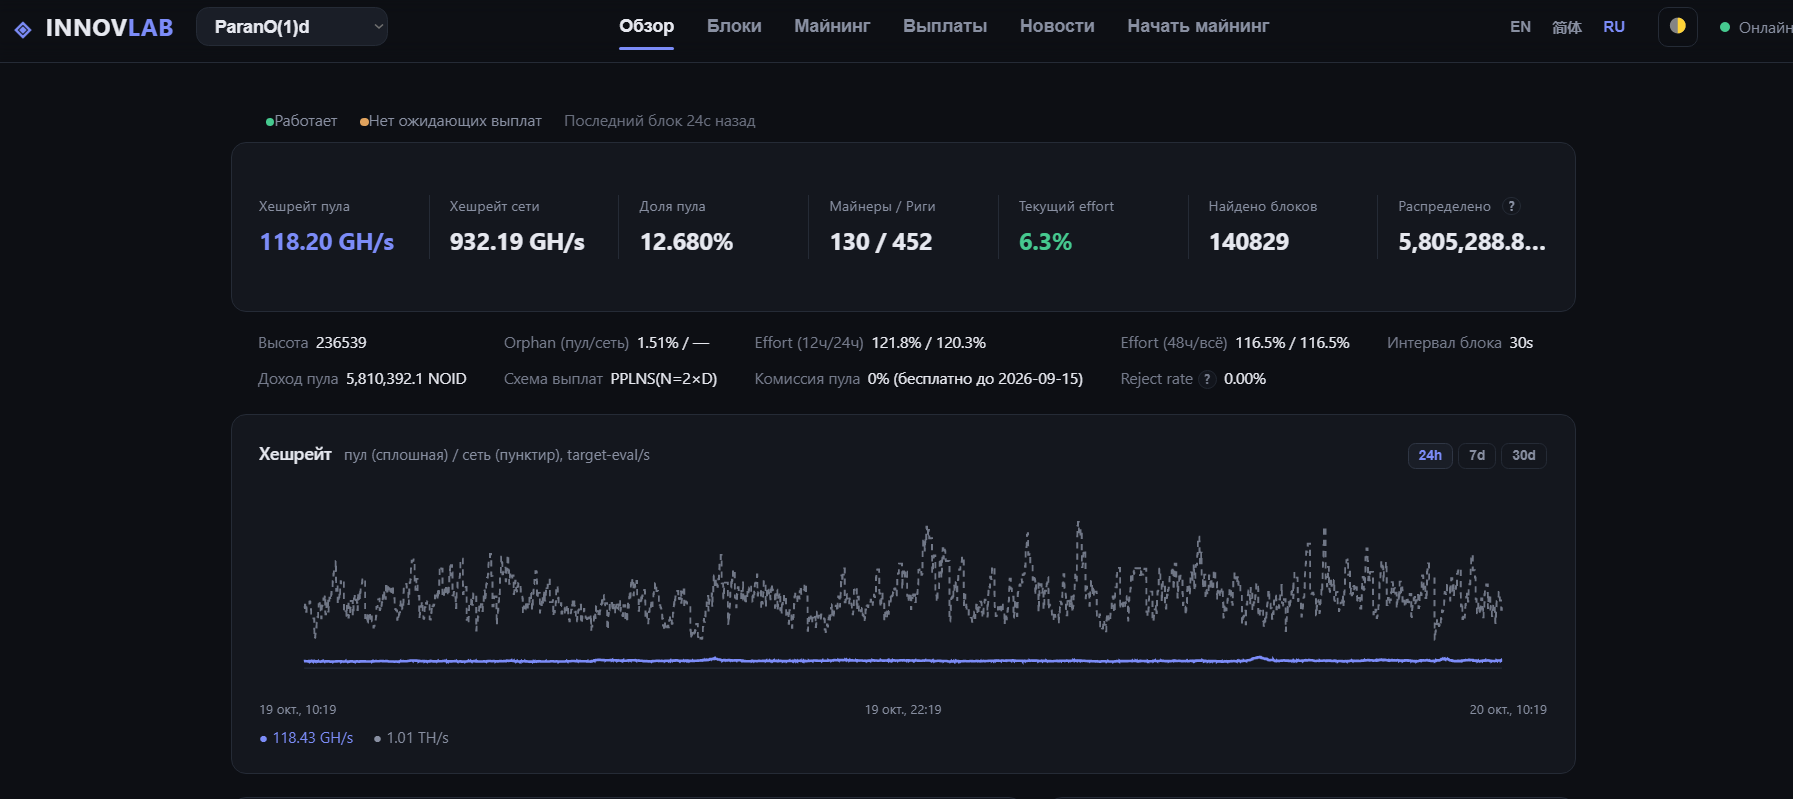Open the help tooltip next to Распределено
The width and height of the screenshot is (1793, 799).
click(1512, 206)
